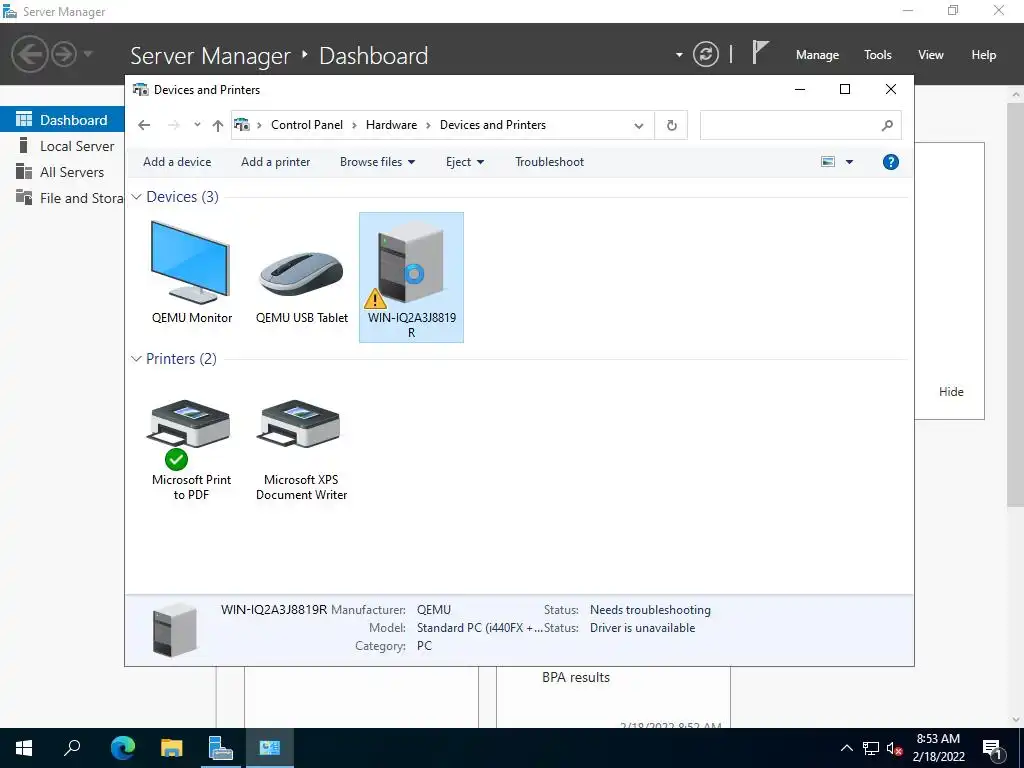Click the taskbar clock showing 8:53 AM
Screen dimensions: 1024x768
(x=938, y=748)
